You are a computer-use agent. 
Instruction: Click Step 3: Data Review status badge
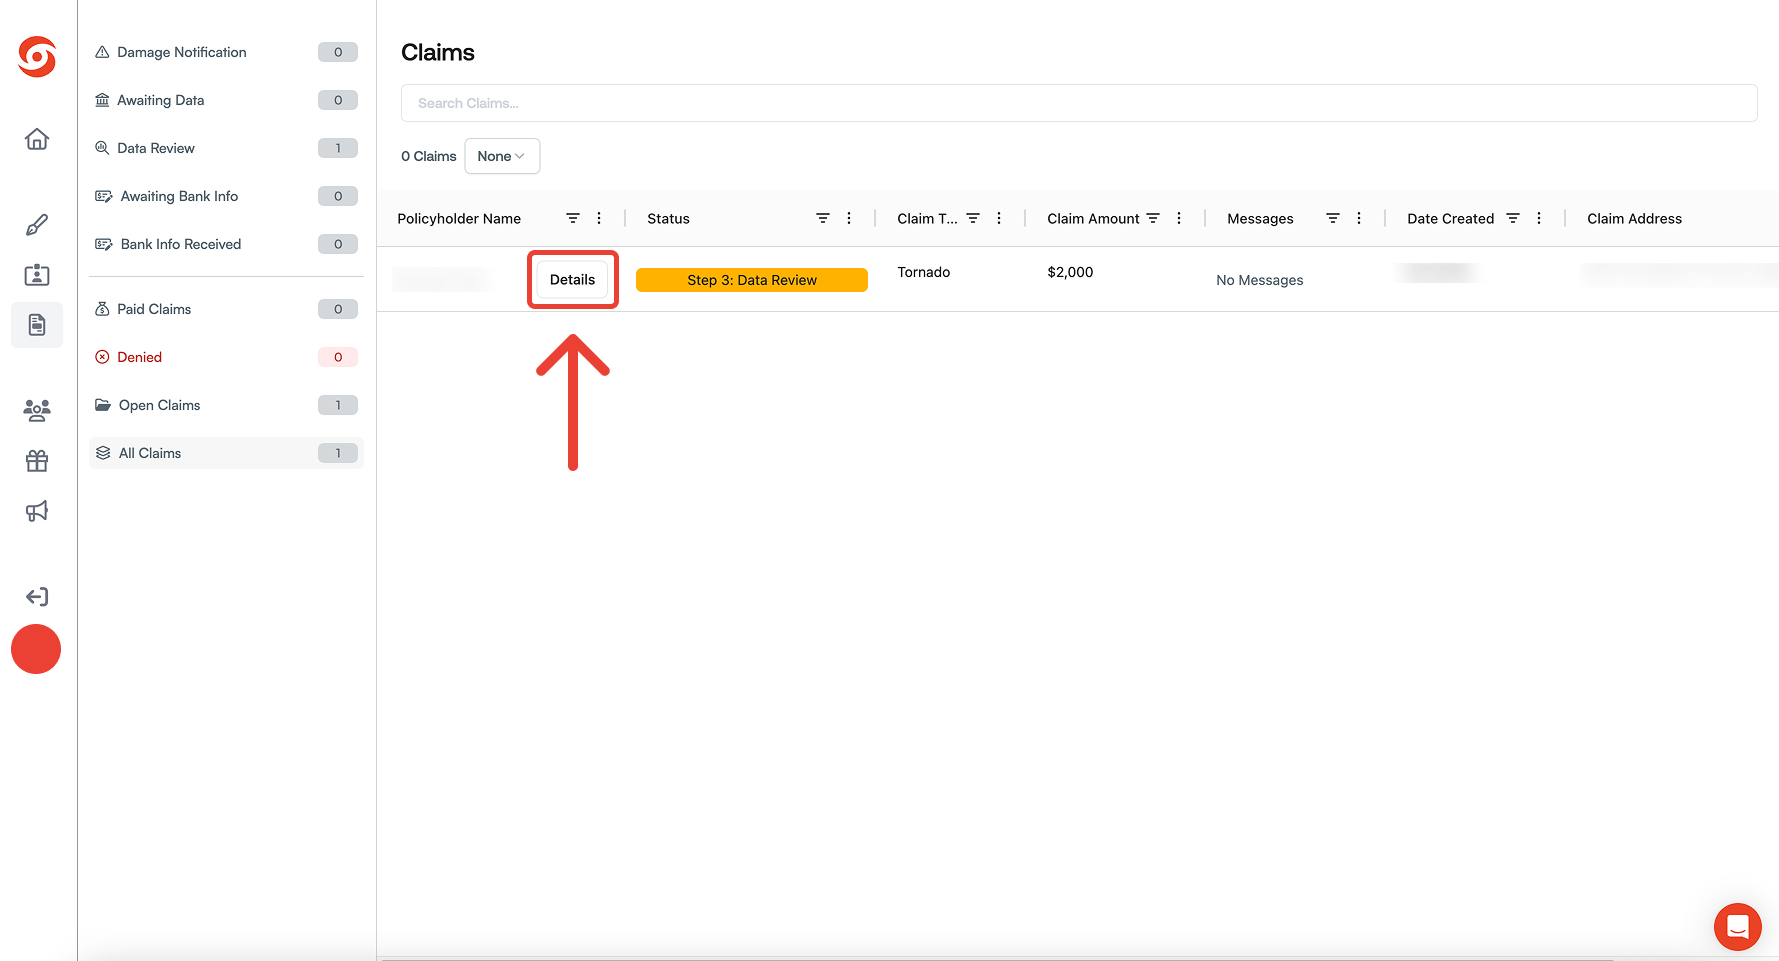(752, 280)
